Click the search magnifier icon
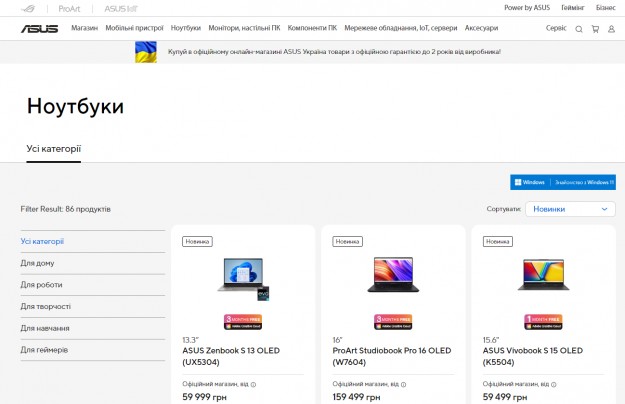 [579, 29]
